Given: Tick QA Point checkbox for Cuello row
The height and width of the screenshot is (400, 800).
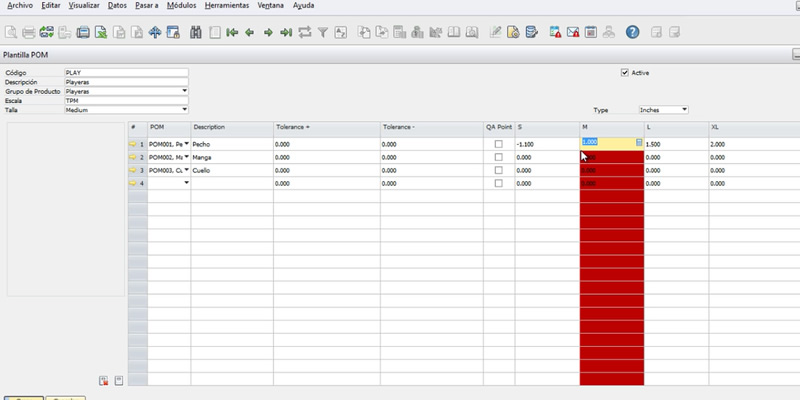Looking at the screenshot, I should pos(498,171).
